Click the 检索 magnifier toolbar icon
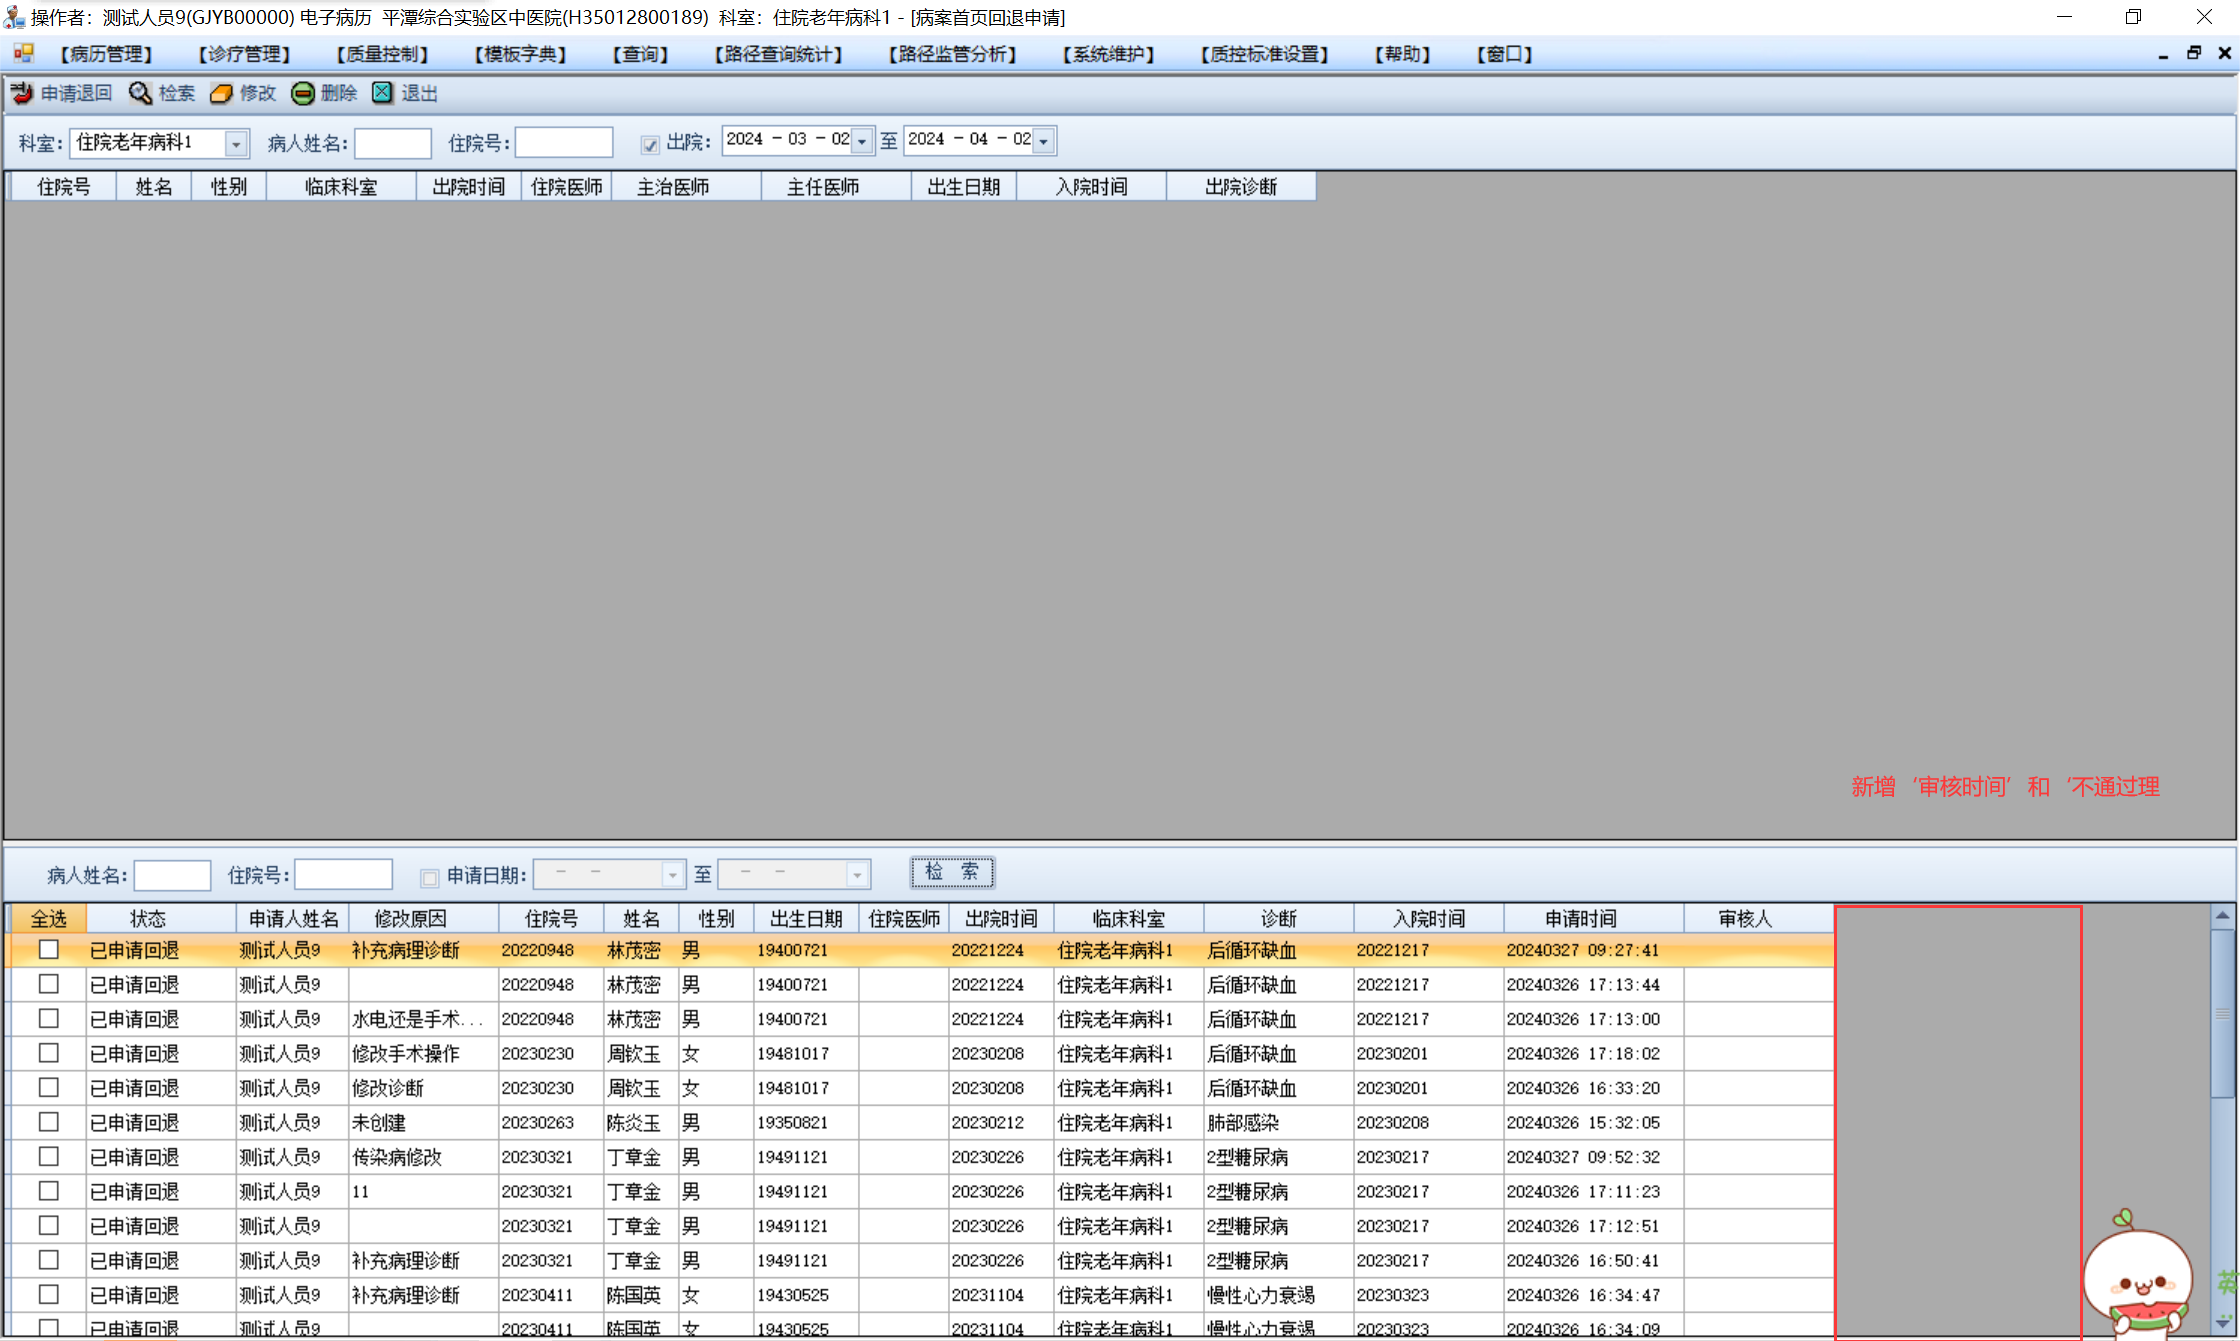Viewport: 2240px width, 1341px height. point(141,94)
